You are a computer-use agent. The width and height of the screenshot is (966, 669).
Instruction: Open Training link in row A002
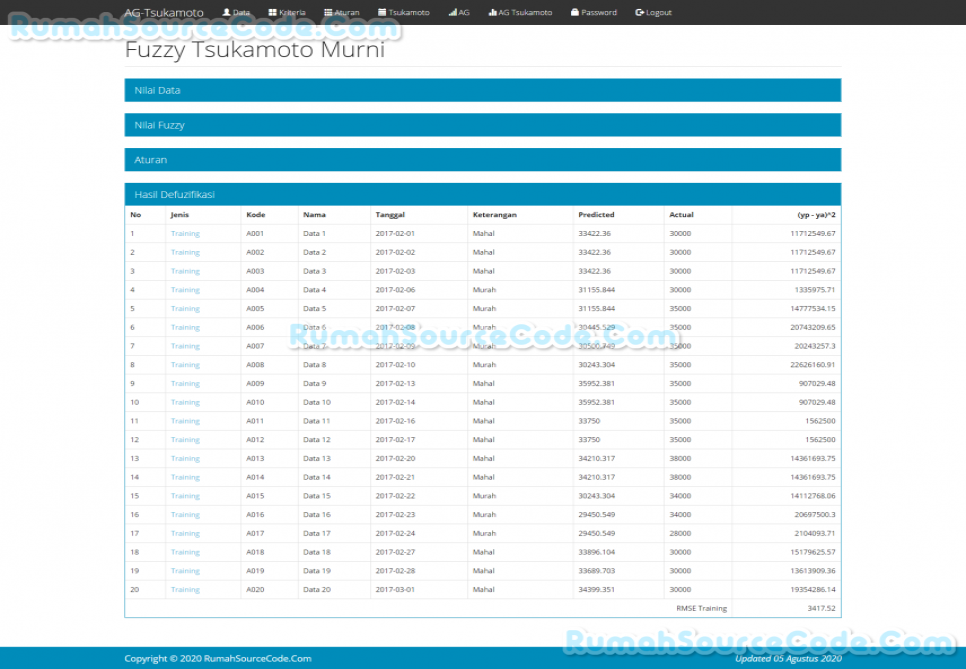click(185, 253)
